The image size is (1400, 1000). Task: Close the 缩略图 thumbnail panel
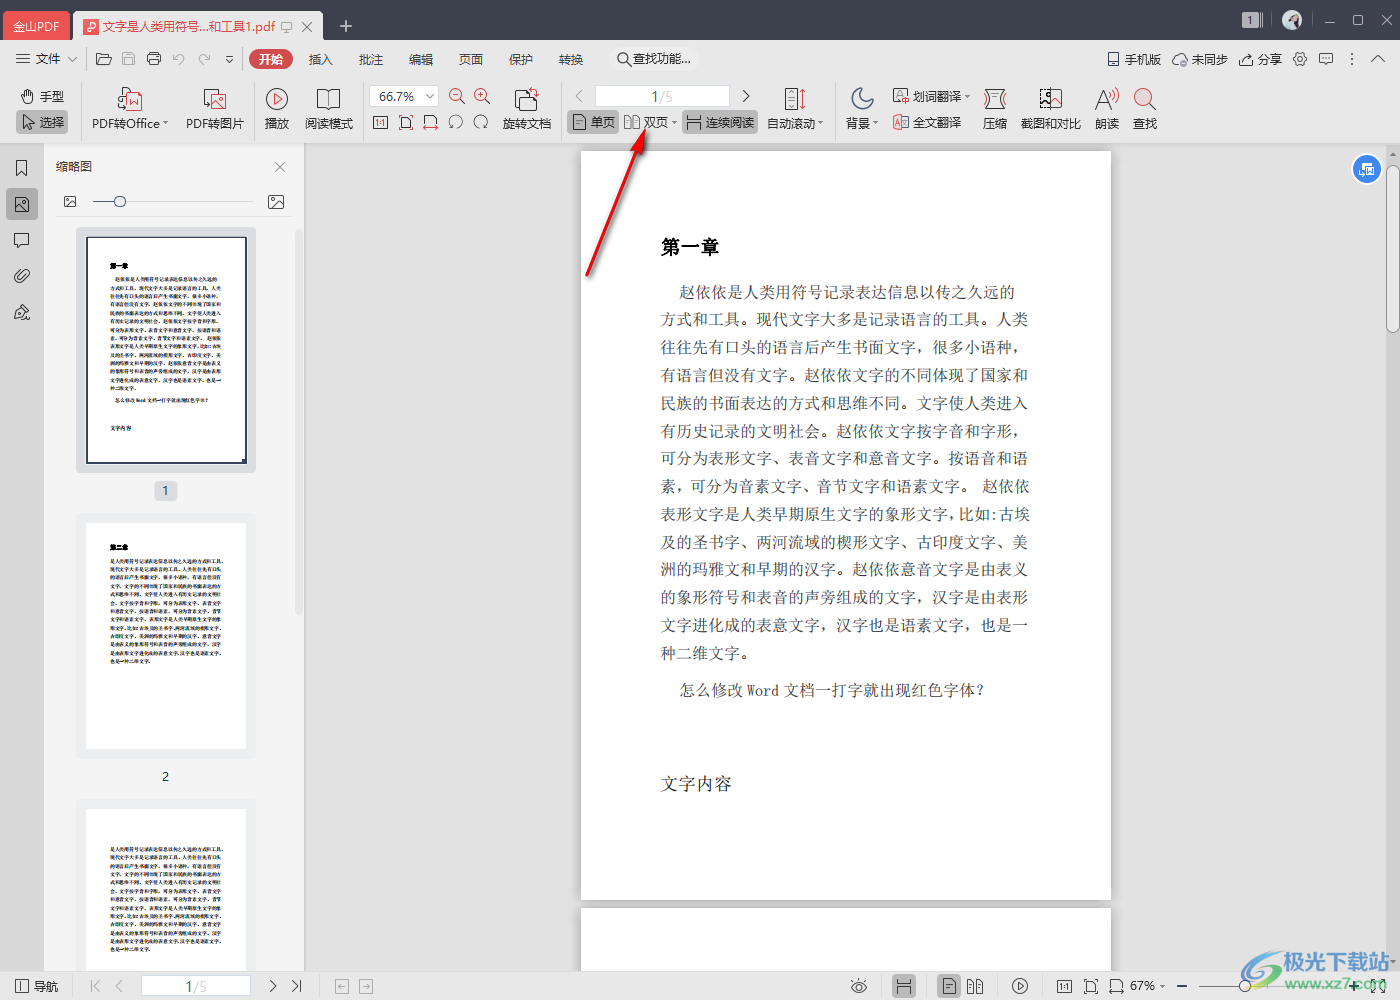click(x=280, y=167)
